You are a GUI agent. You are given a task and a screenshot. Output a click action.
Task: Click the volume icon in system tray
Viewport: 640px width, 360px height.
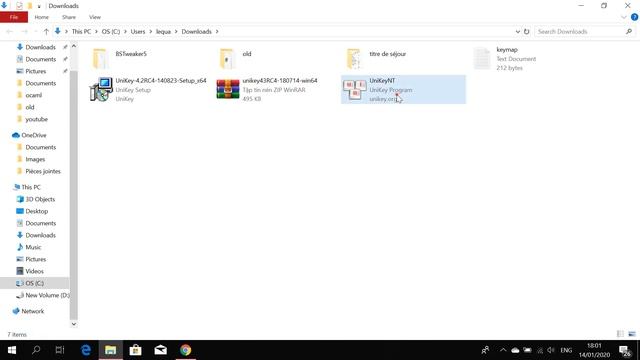click(x=551, y=350)
